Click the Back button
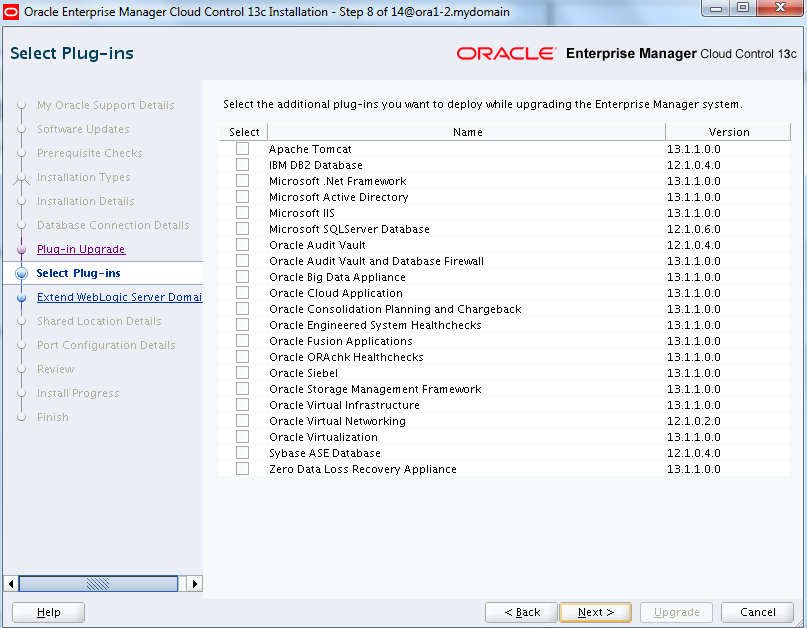This screenshot has height=628, width=807. tap(521, 612)
